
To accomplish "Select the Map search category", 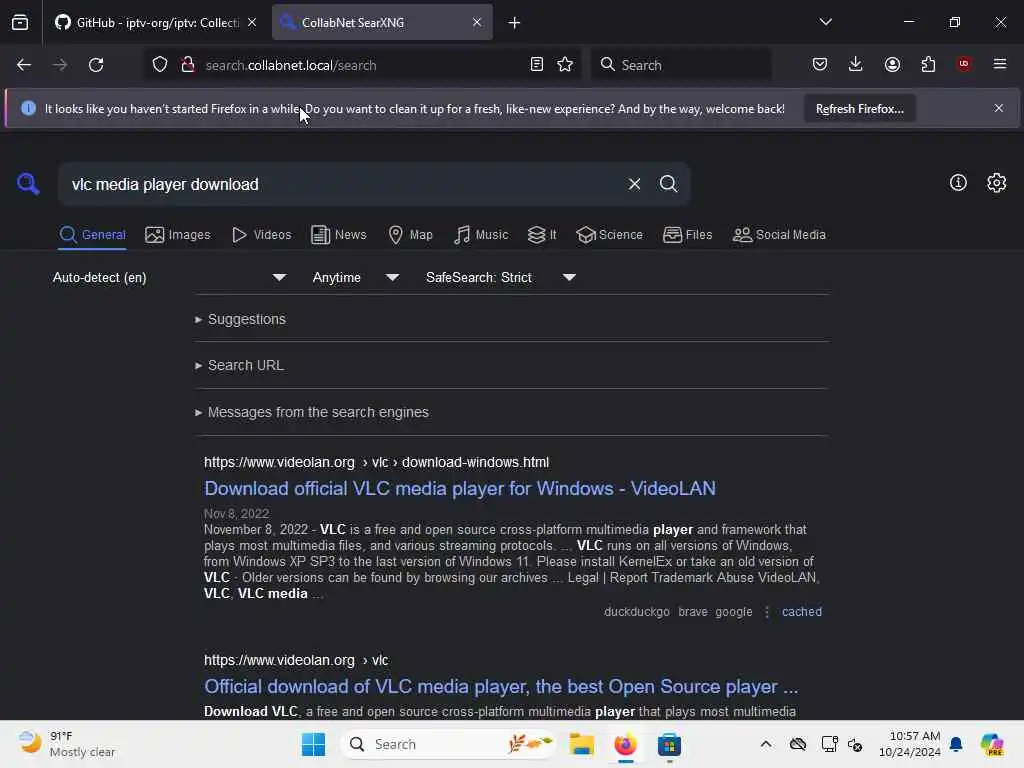I will point(410,235).
